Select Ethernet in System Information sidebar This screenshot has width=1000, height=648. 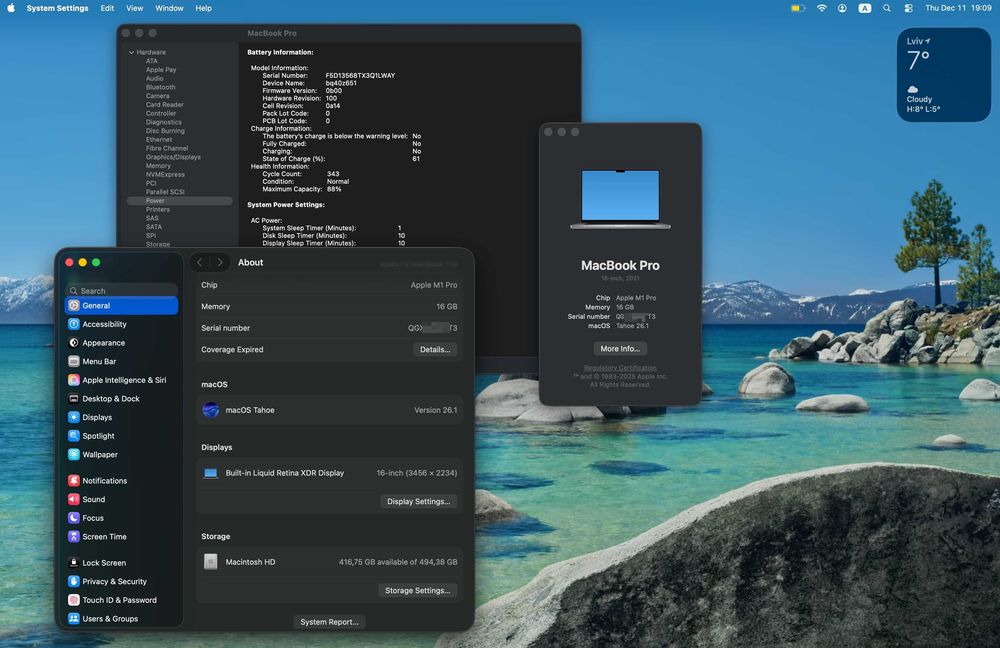tap(159, 140)
